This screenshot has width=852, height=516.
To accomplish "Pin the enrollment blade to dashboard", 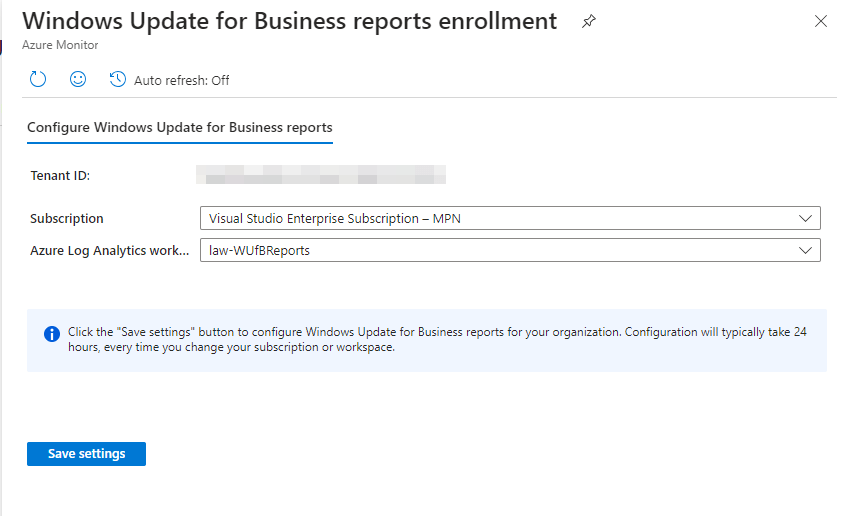I will pyautogui.click(x=589, y=22).
